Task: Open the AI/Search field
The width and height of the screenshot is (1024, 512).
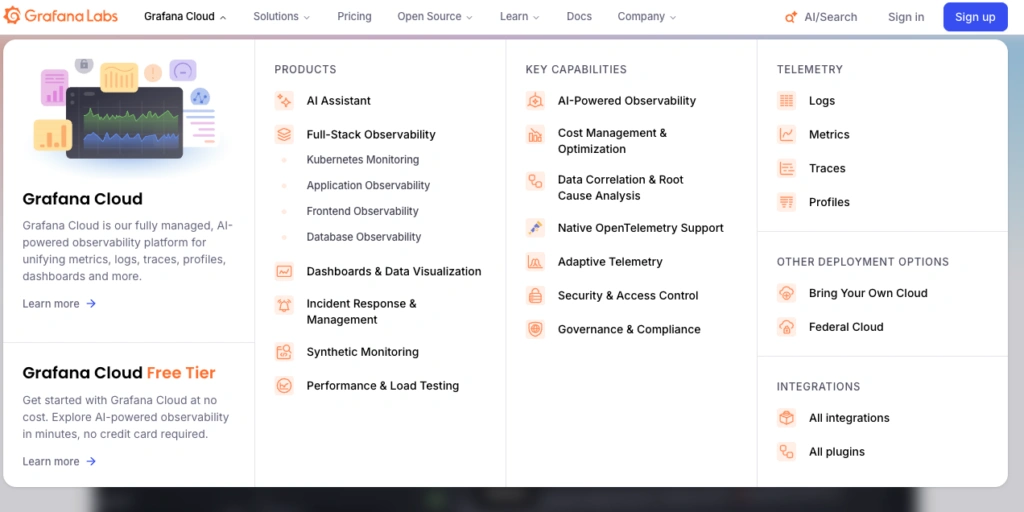Action: (822, 17)
